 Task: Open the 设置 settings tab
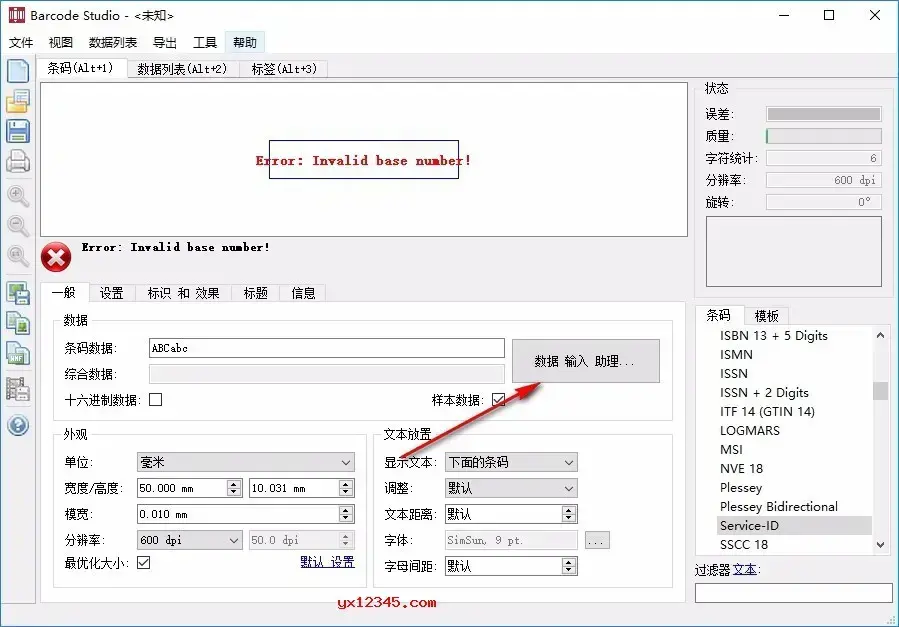pos(111,293)
